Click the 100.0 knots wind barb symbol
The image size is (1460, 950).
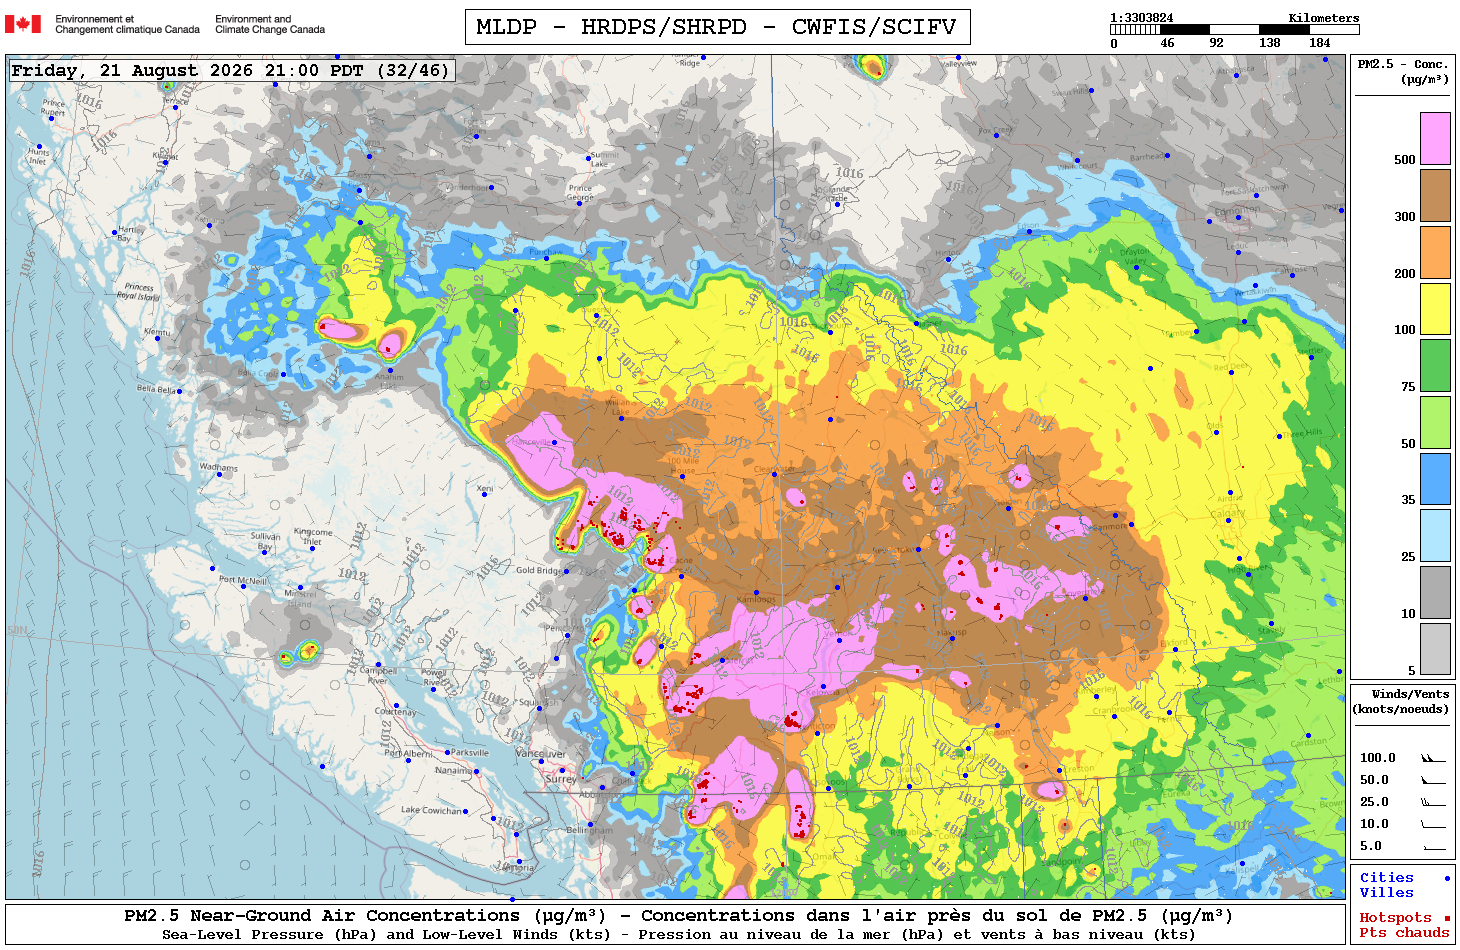(x=1433, y=758)
